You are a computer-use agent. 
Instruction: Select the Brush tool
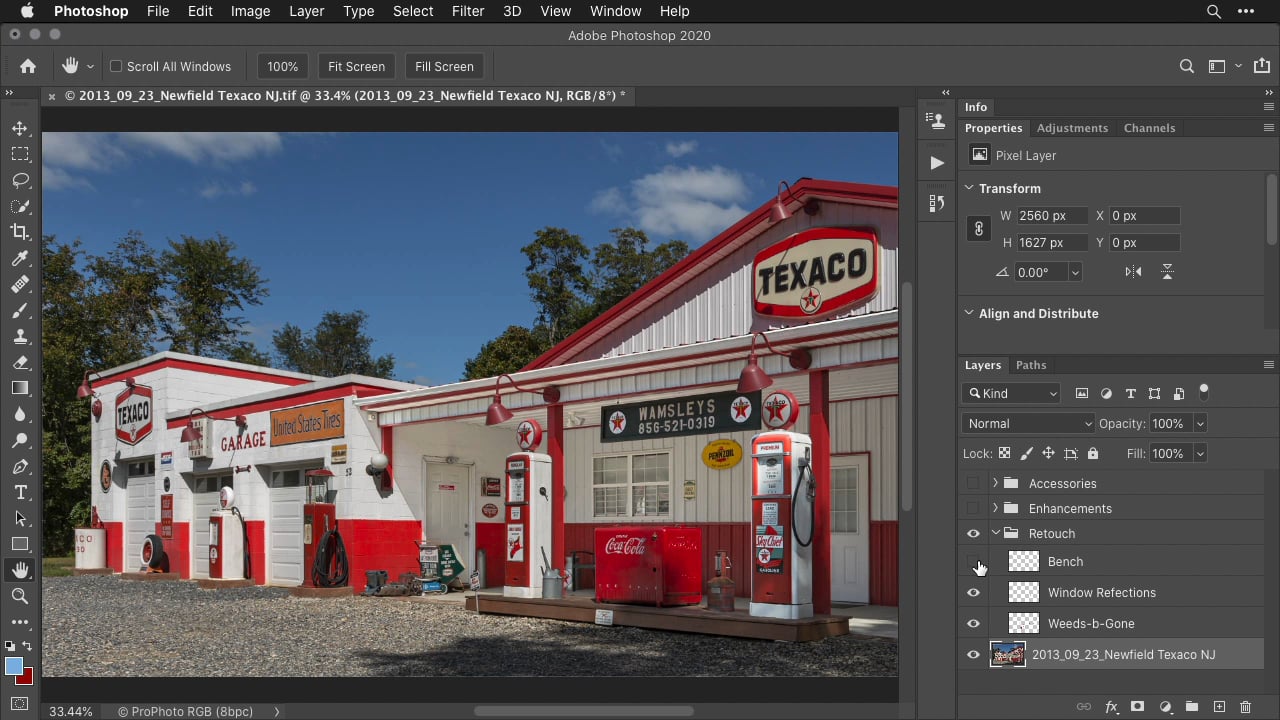point(19,310)
